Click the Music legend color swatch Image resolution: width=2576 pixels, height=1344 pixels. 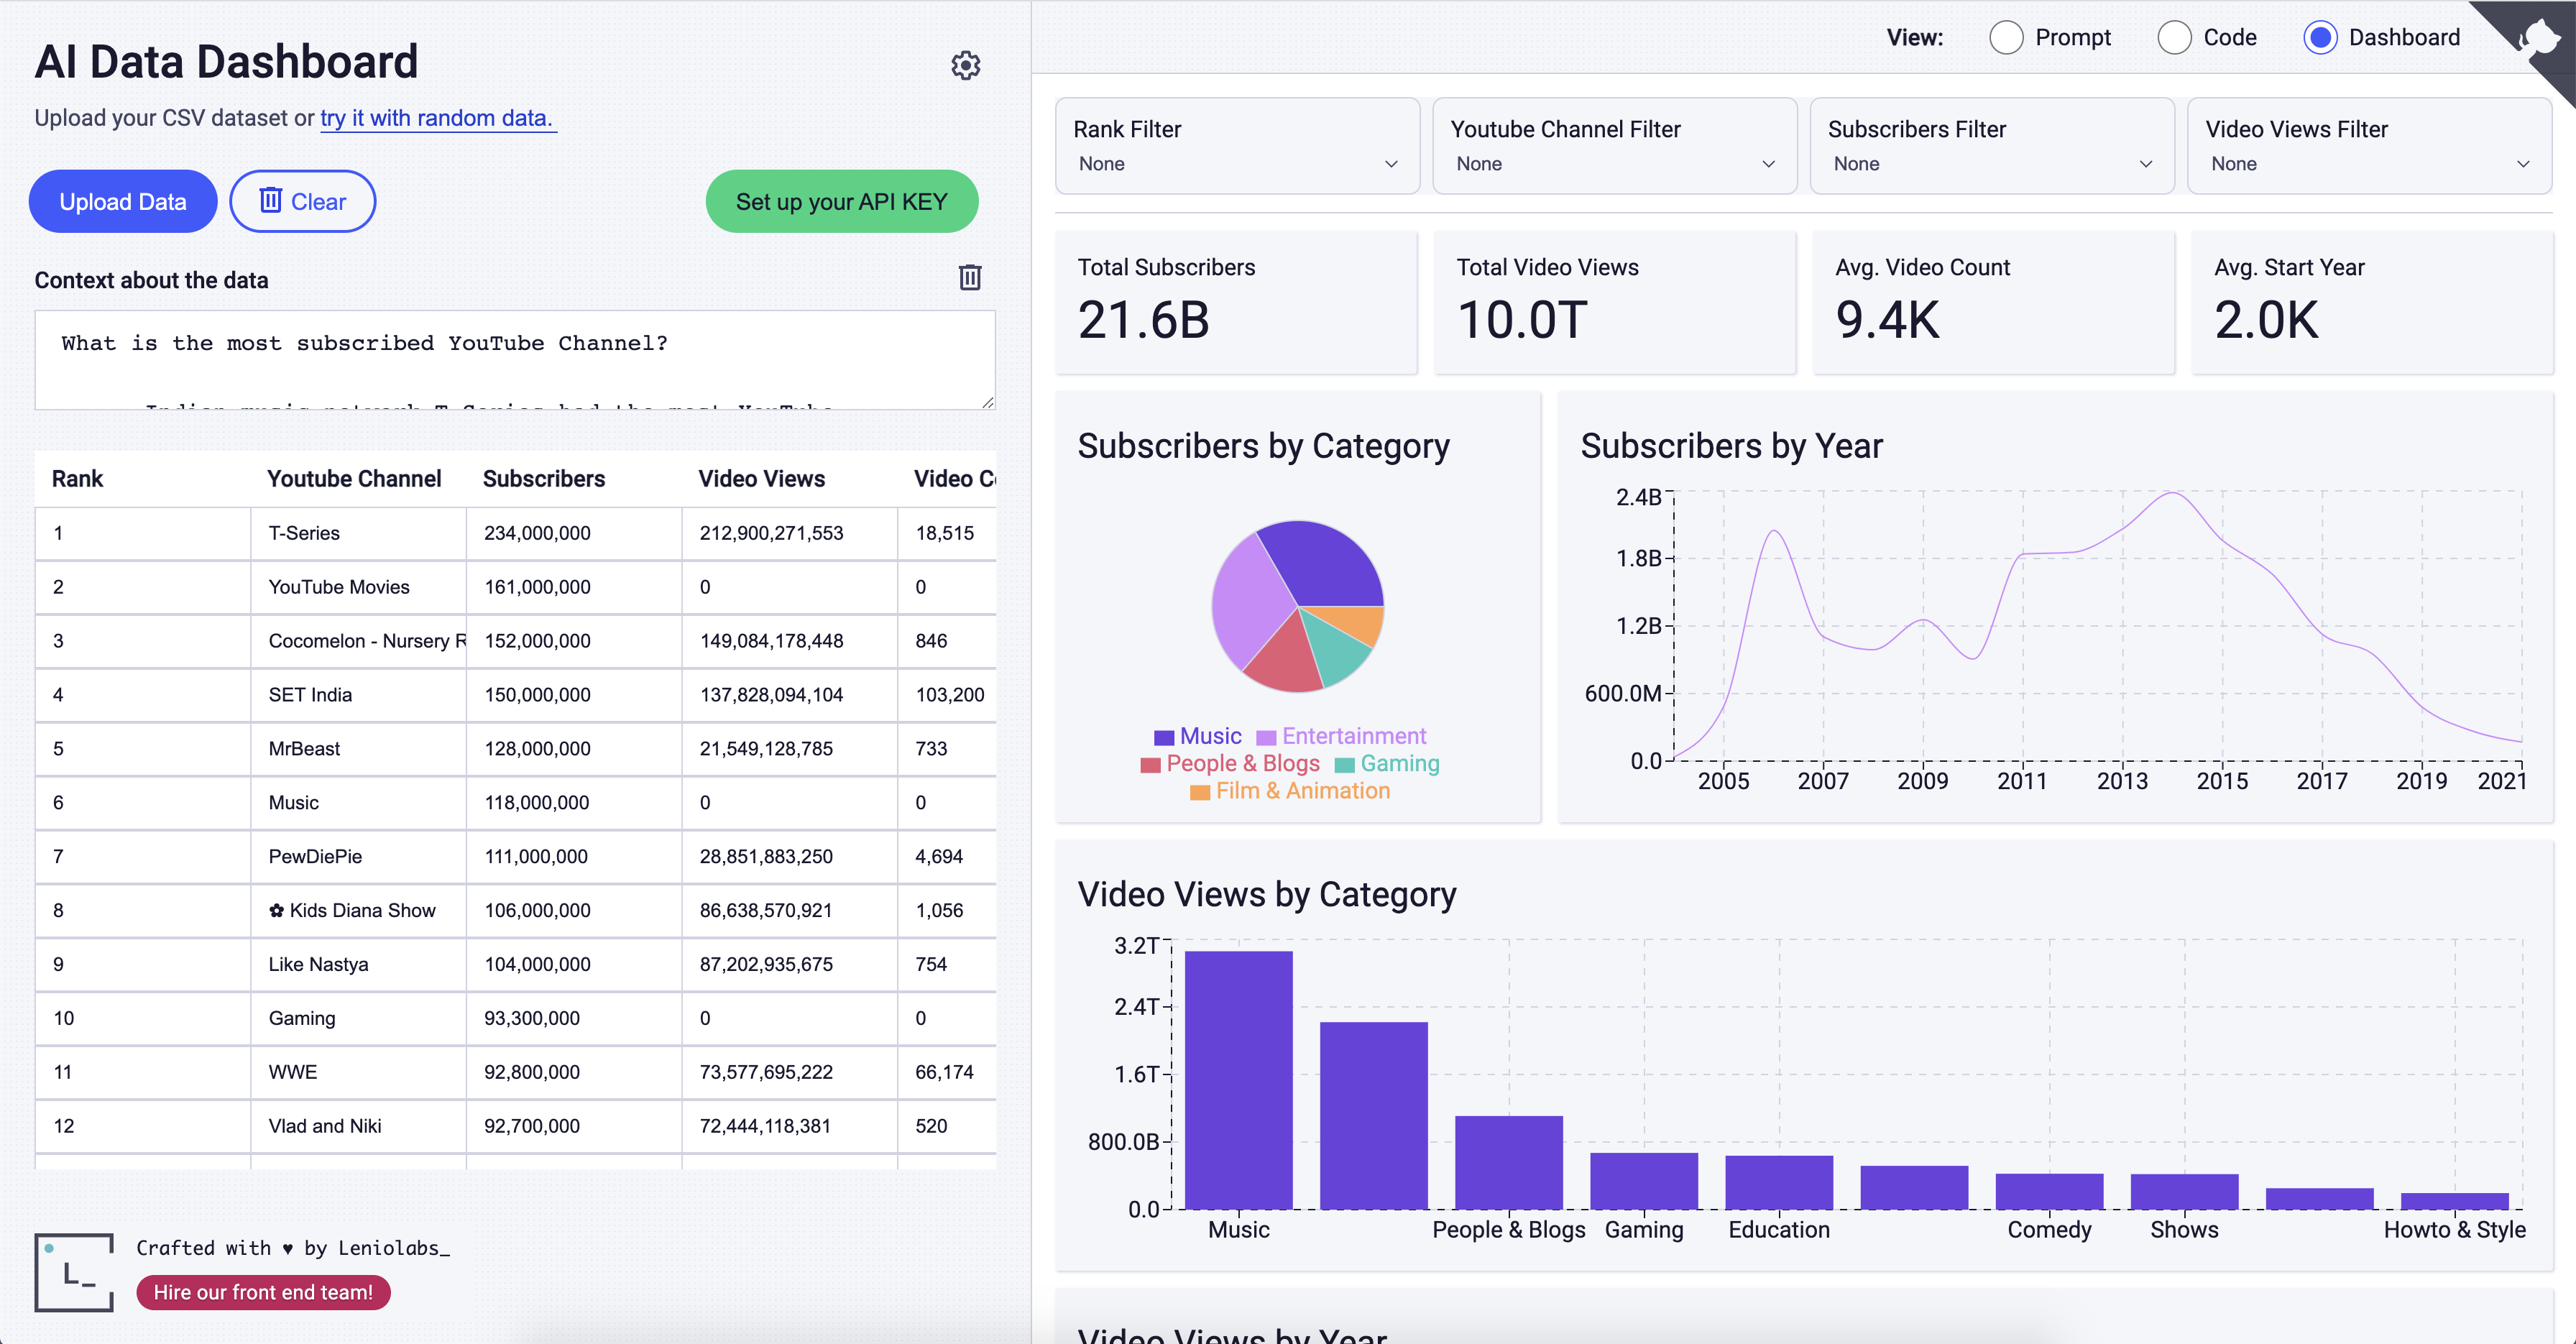(x=1163, y=738)
